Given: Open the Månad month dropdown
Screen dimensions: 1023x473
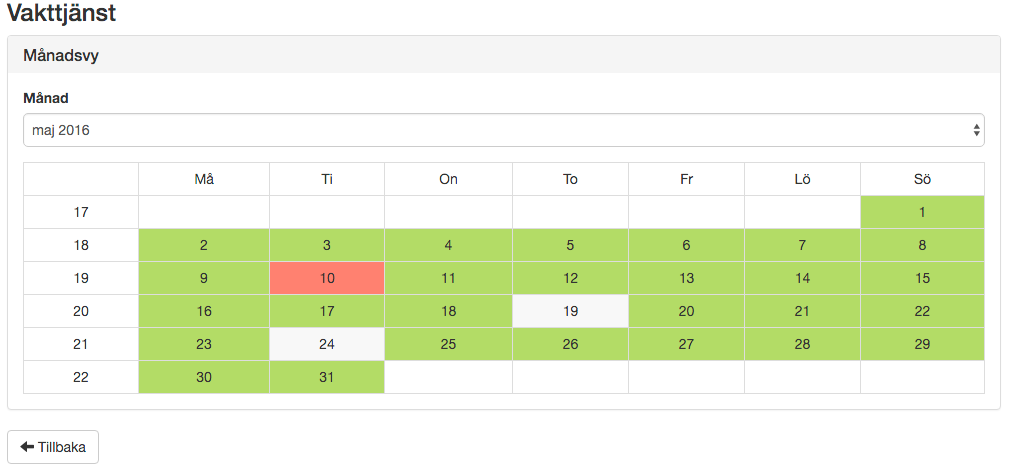Looking at the screenshot, I should point(503,130).
